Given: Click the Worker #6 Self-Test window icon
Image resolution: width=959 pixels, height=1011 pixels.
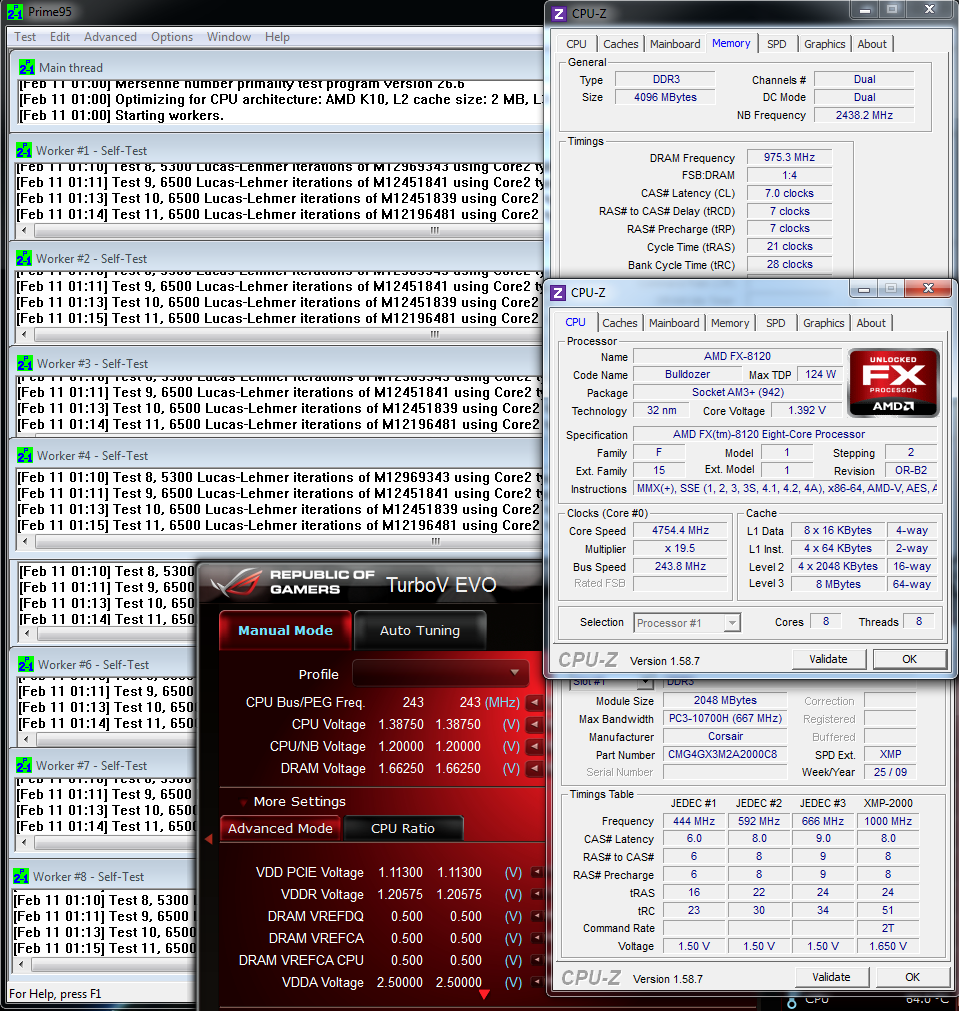Looking at the screenshot, I should click(x=25, y=665).
